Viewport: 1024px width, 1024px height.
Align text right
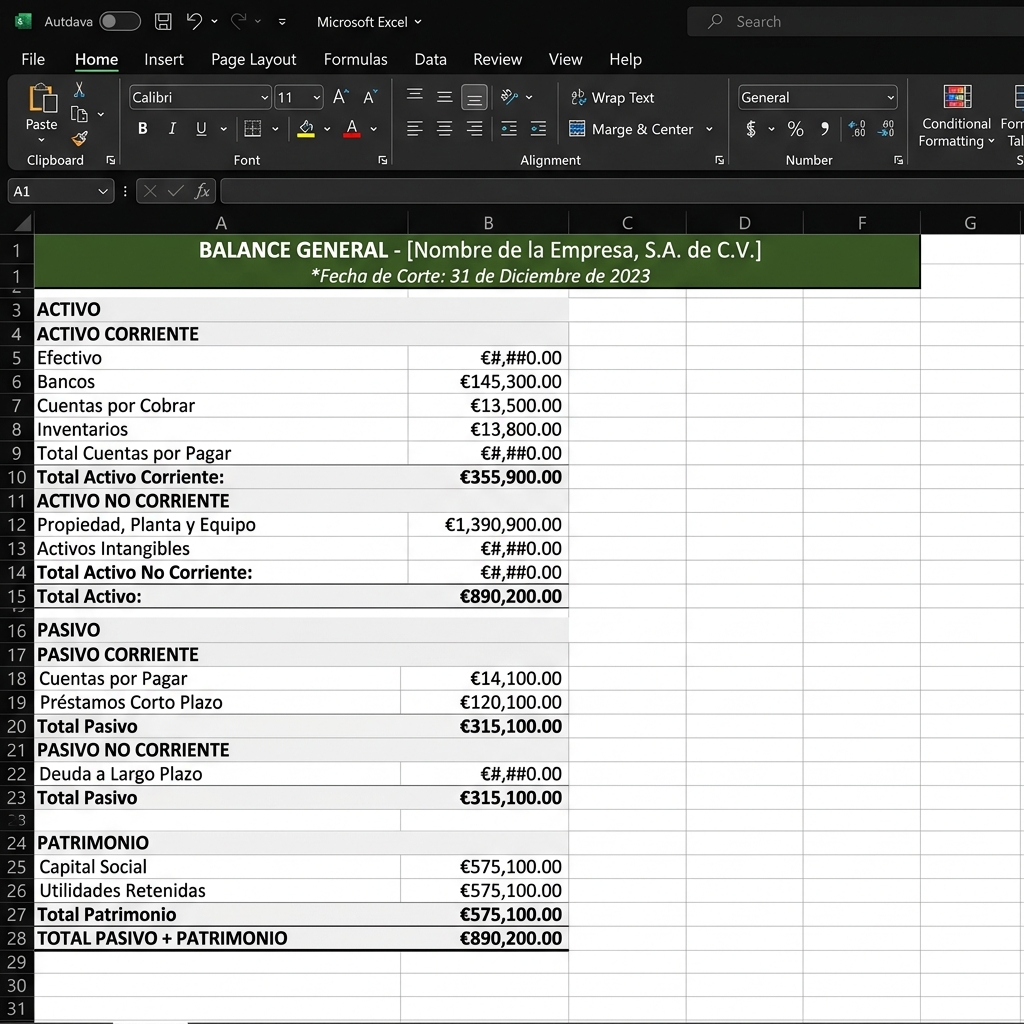(x=474, y=129)
